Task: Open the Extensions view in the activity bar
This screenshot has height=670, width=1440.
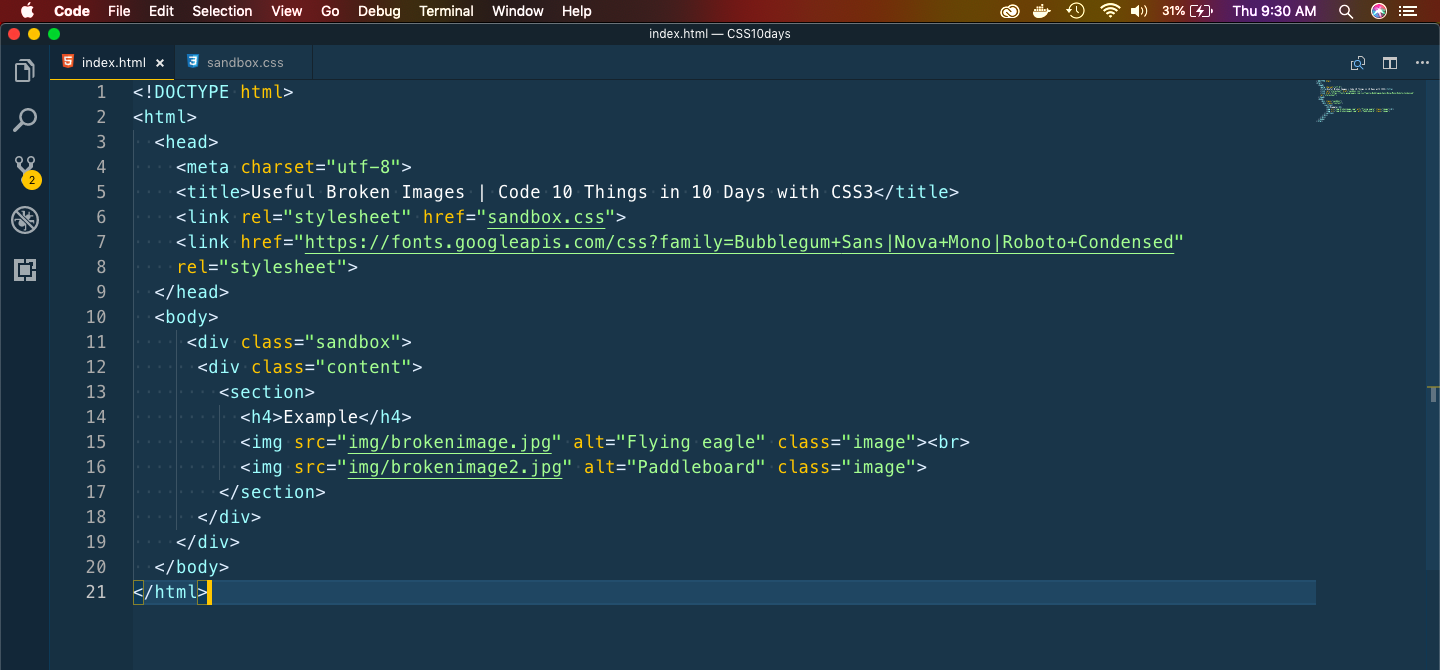Action: 25,269
